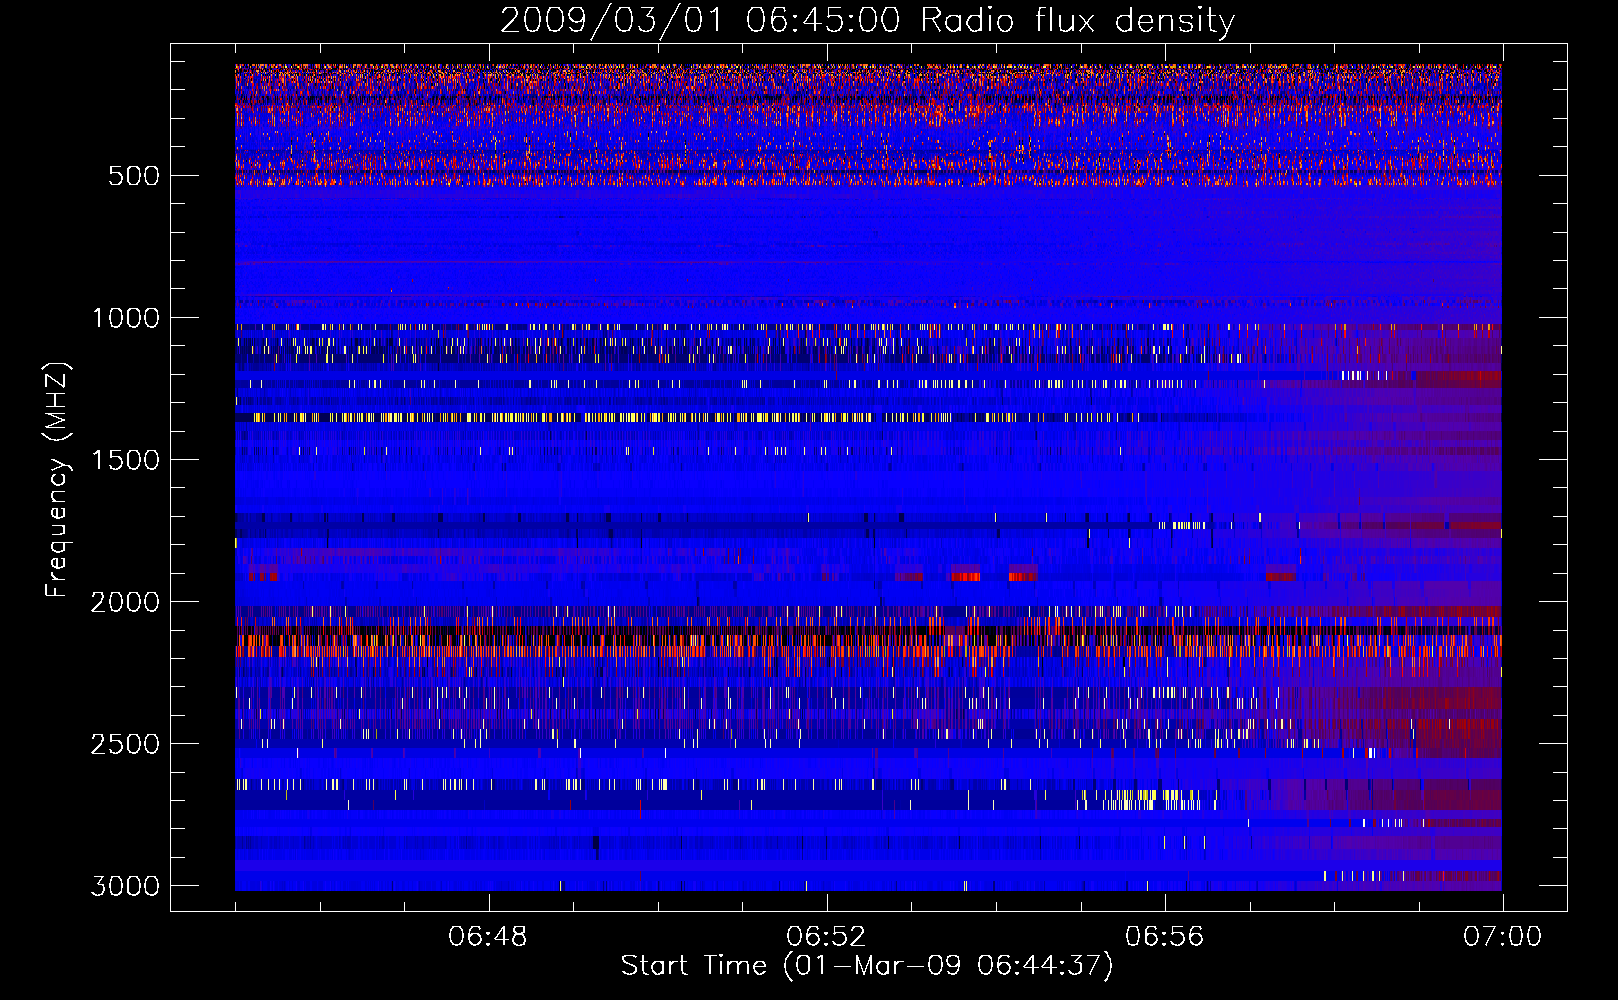Click the 1000 frequency tick label
1618x1000 pixels.
coord(126,318)
